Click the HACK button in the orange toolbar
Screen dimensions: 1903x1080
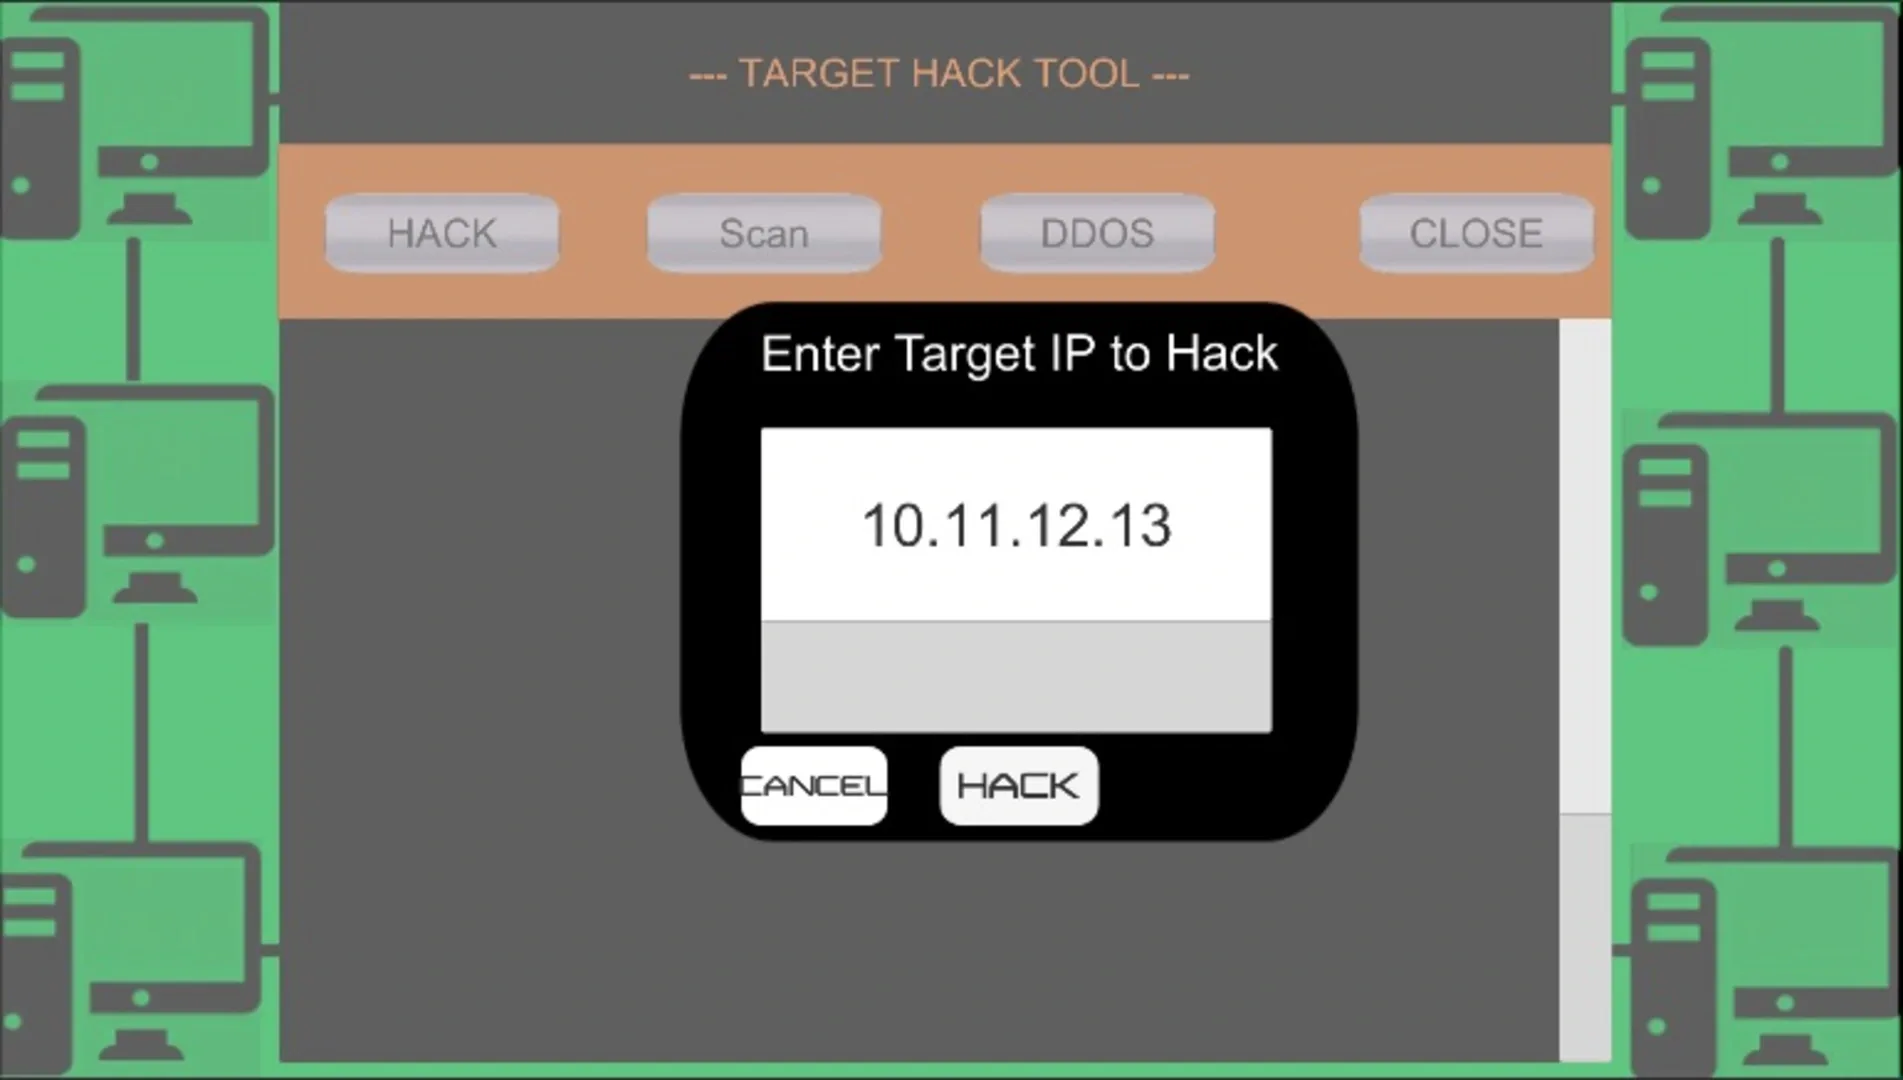tap(442, 233)
